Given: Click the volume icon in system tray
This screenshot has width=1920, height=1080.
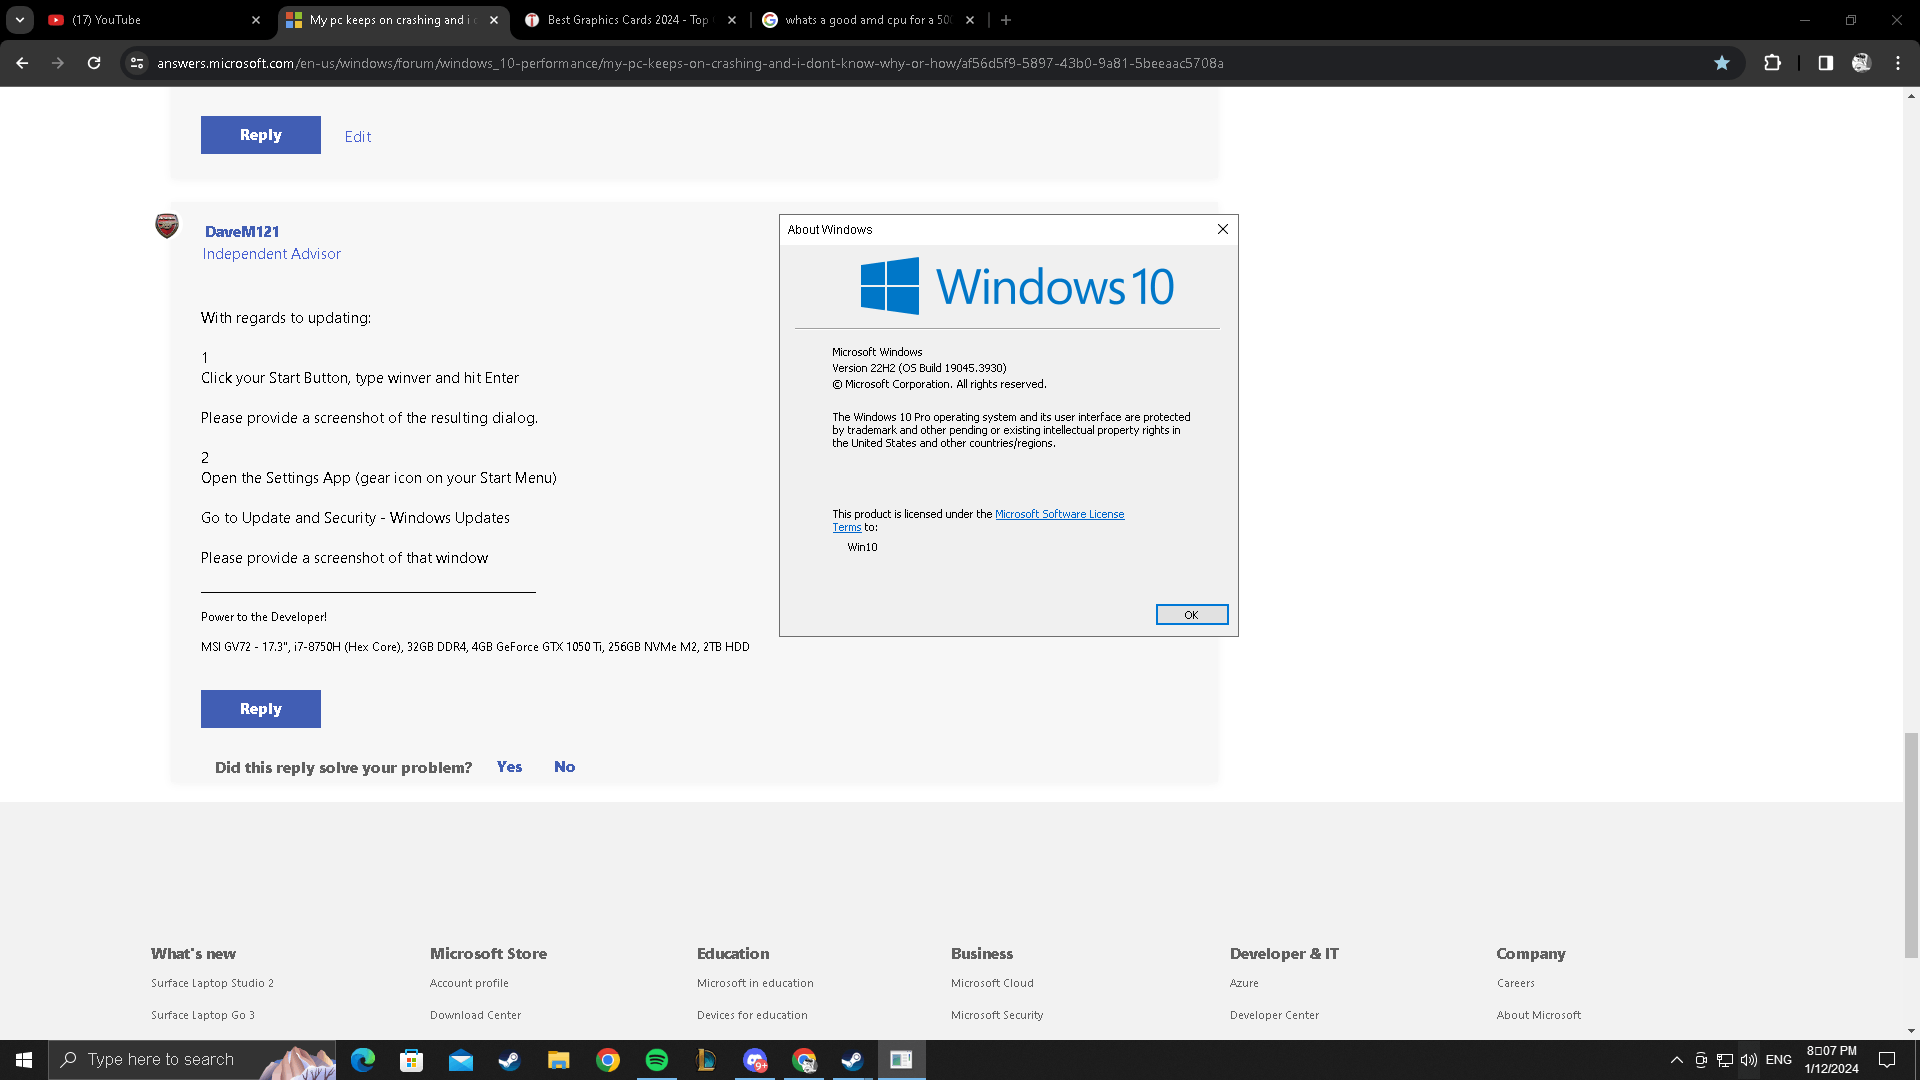Looking at the screenshot, I should (x=1748, y=1060).
